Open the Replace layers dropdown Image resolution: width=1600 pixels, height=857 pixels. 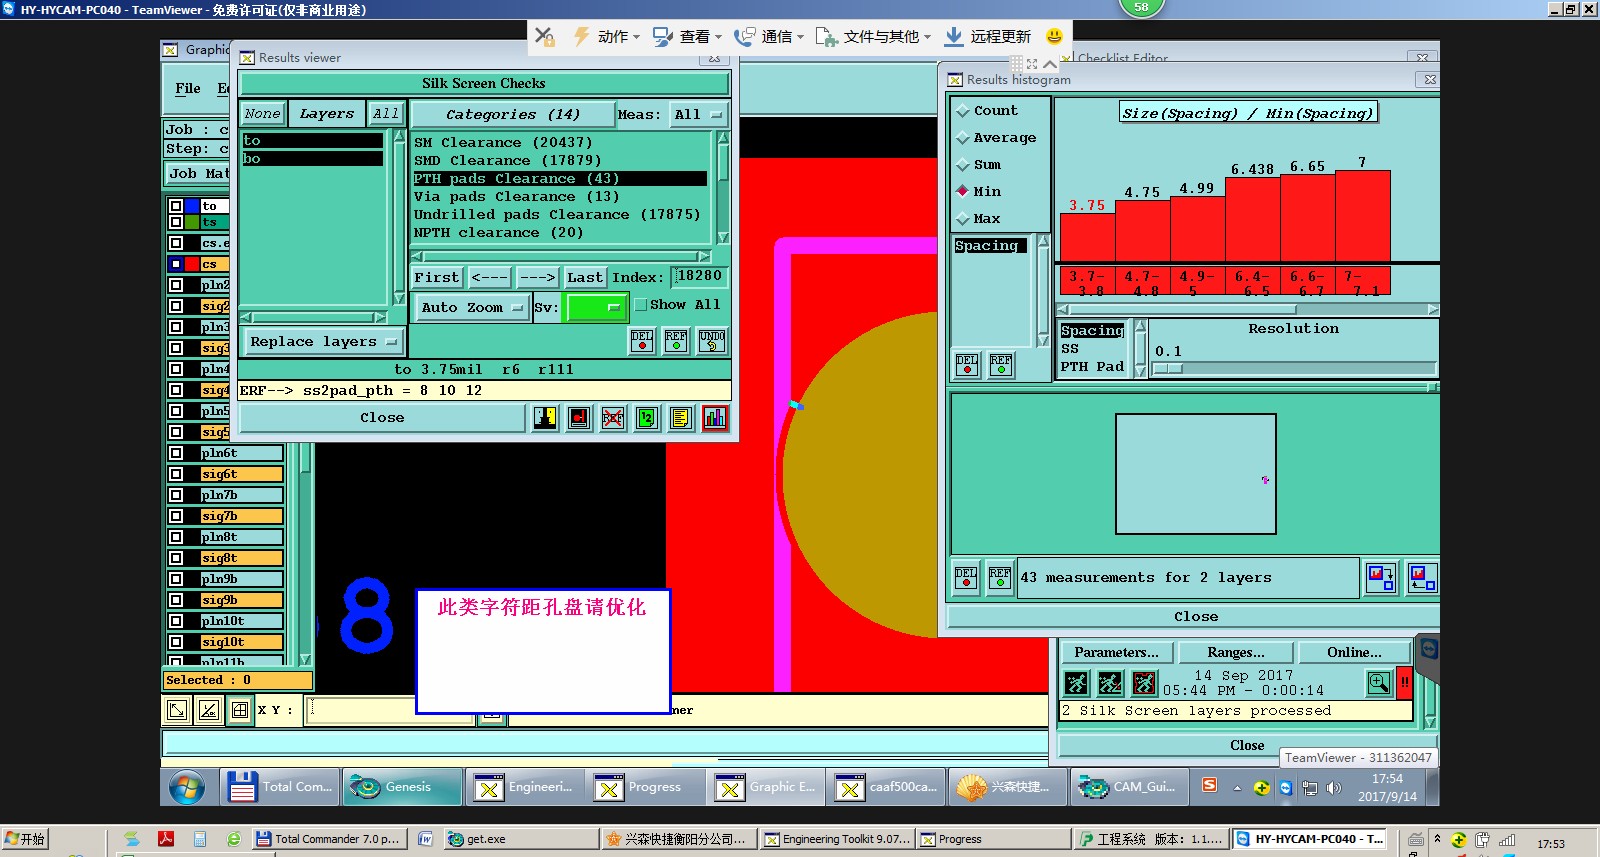pyautogui.click(x=324, y=342)
